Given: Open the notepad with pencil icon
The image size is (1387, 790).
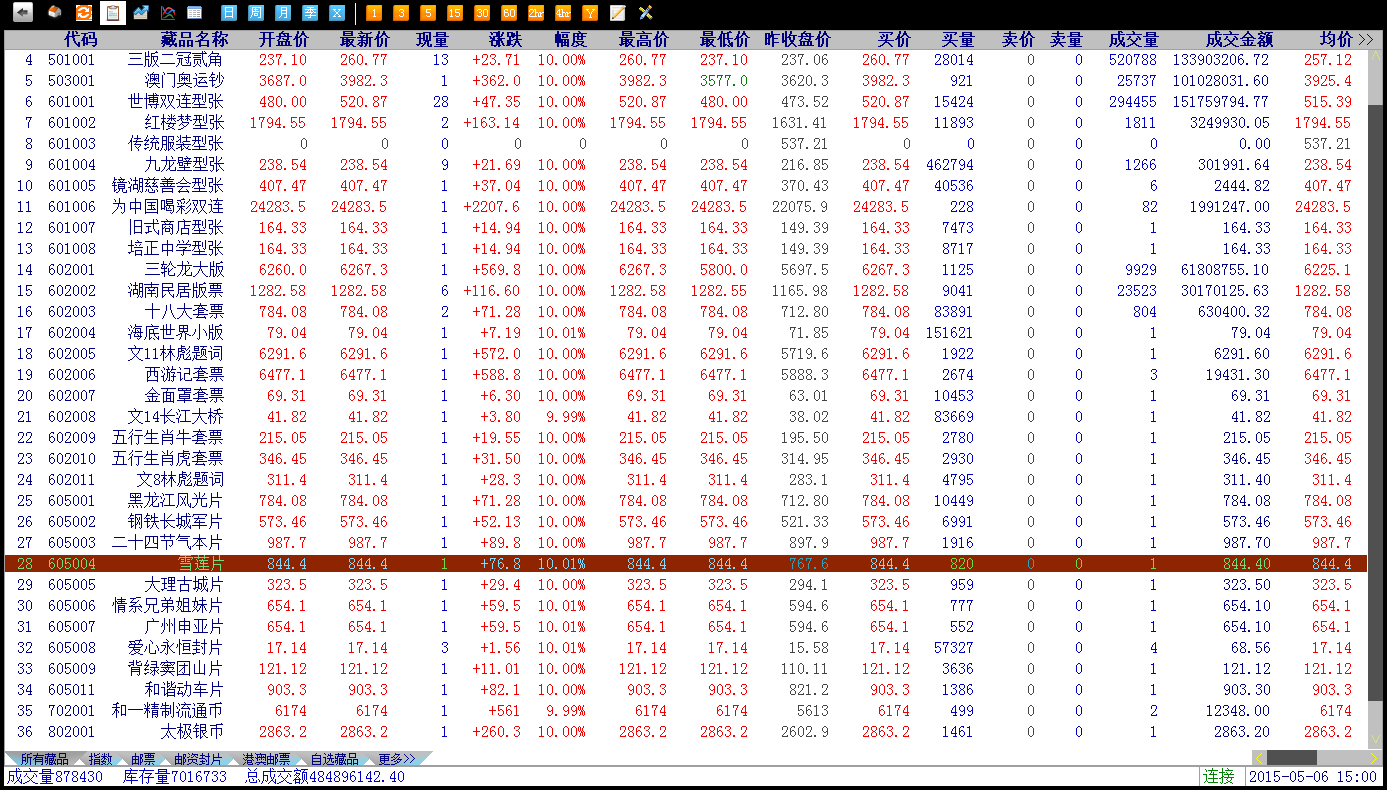Looking at the screenshot, I should [618, 13].
